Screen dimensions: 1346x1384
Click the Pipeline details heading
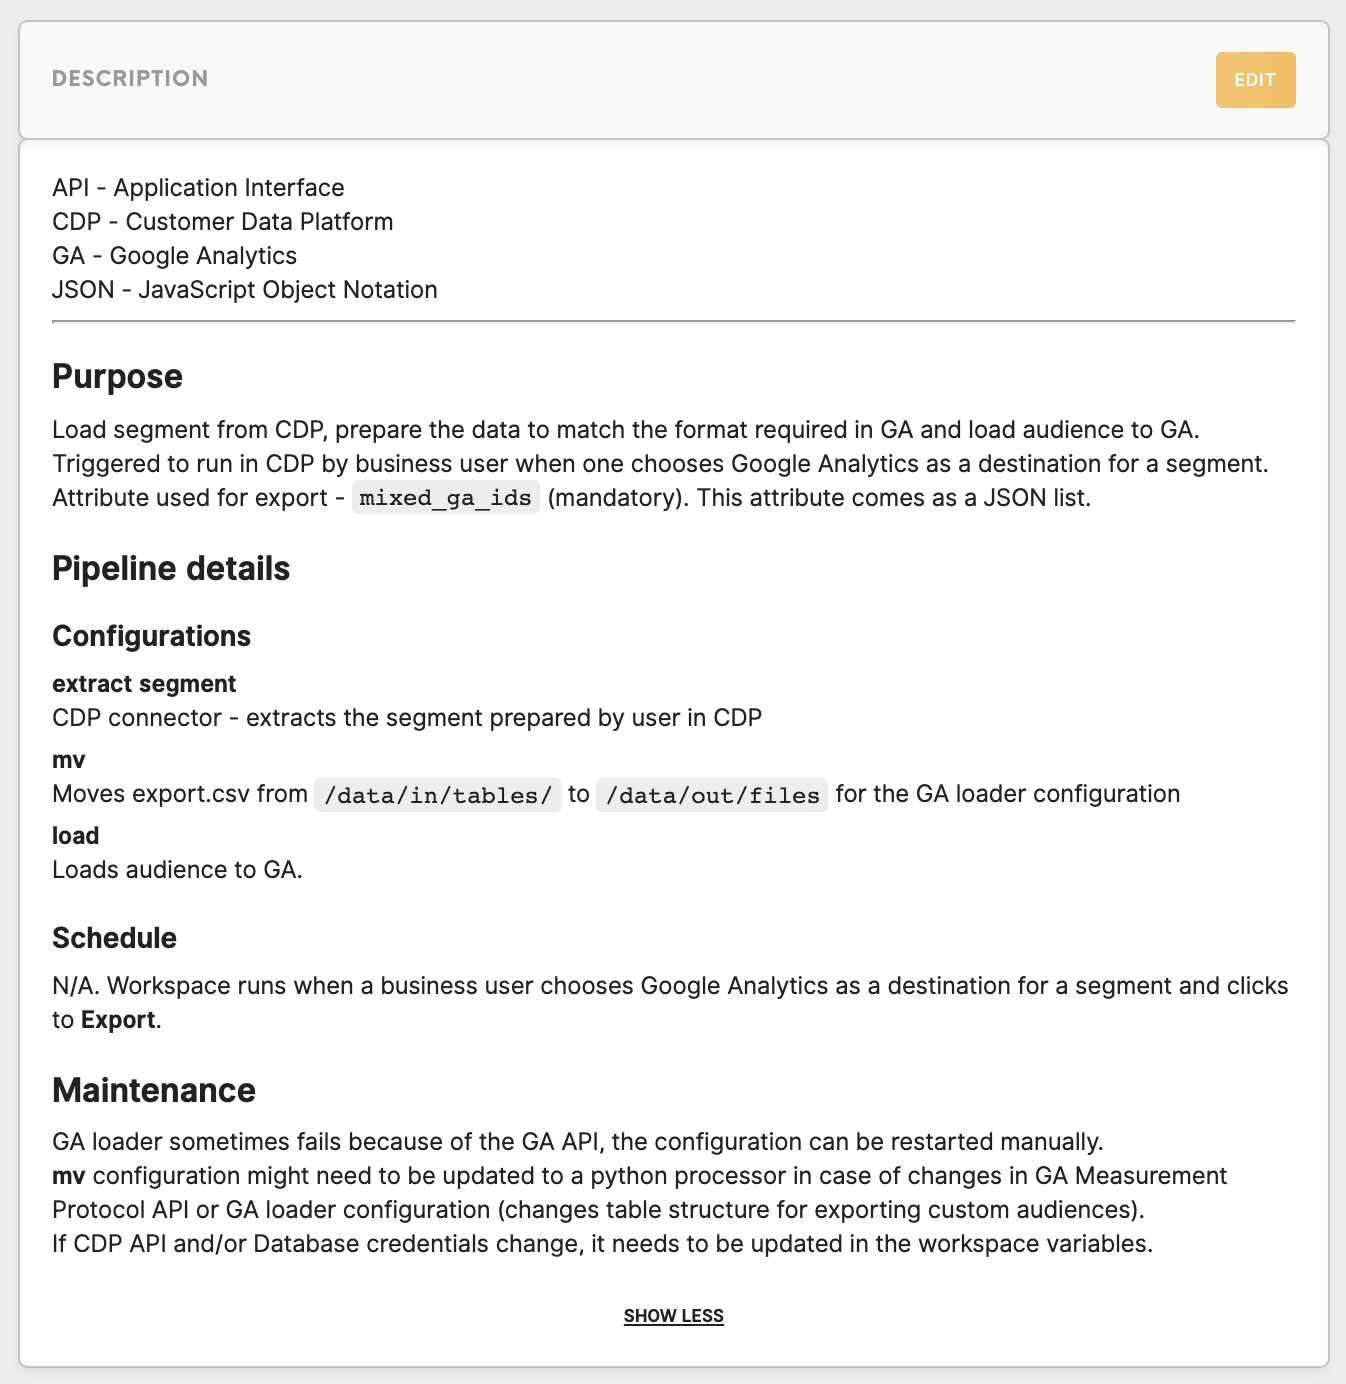(x=171, y=569)
